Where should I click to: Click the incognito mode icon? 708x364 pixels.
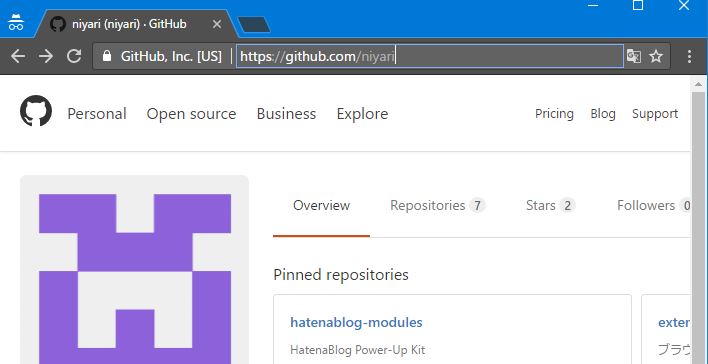pos(16,22)
